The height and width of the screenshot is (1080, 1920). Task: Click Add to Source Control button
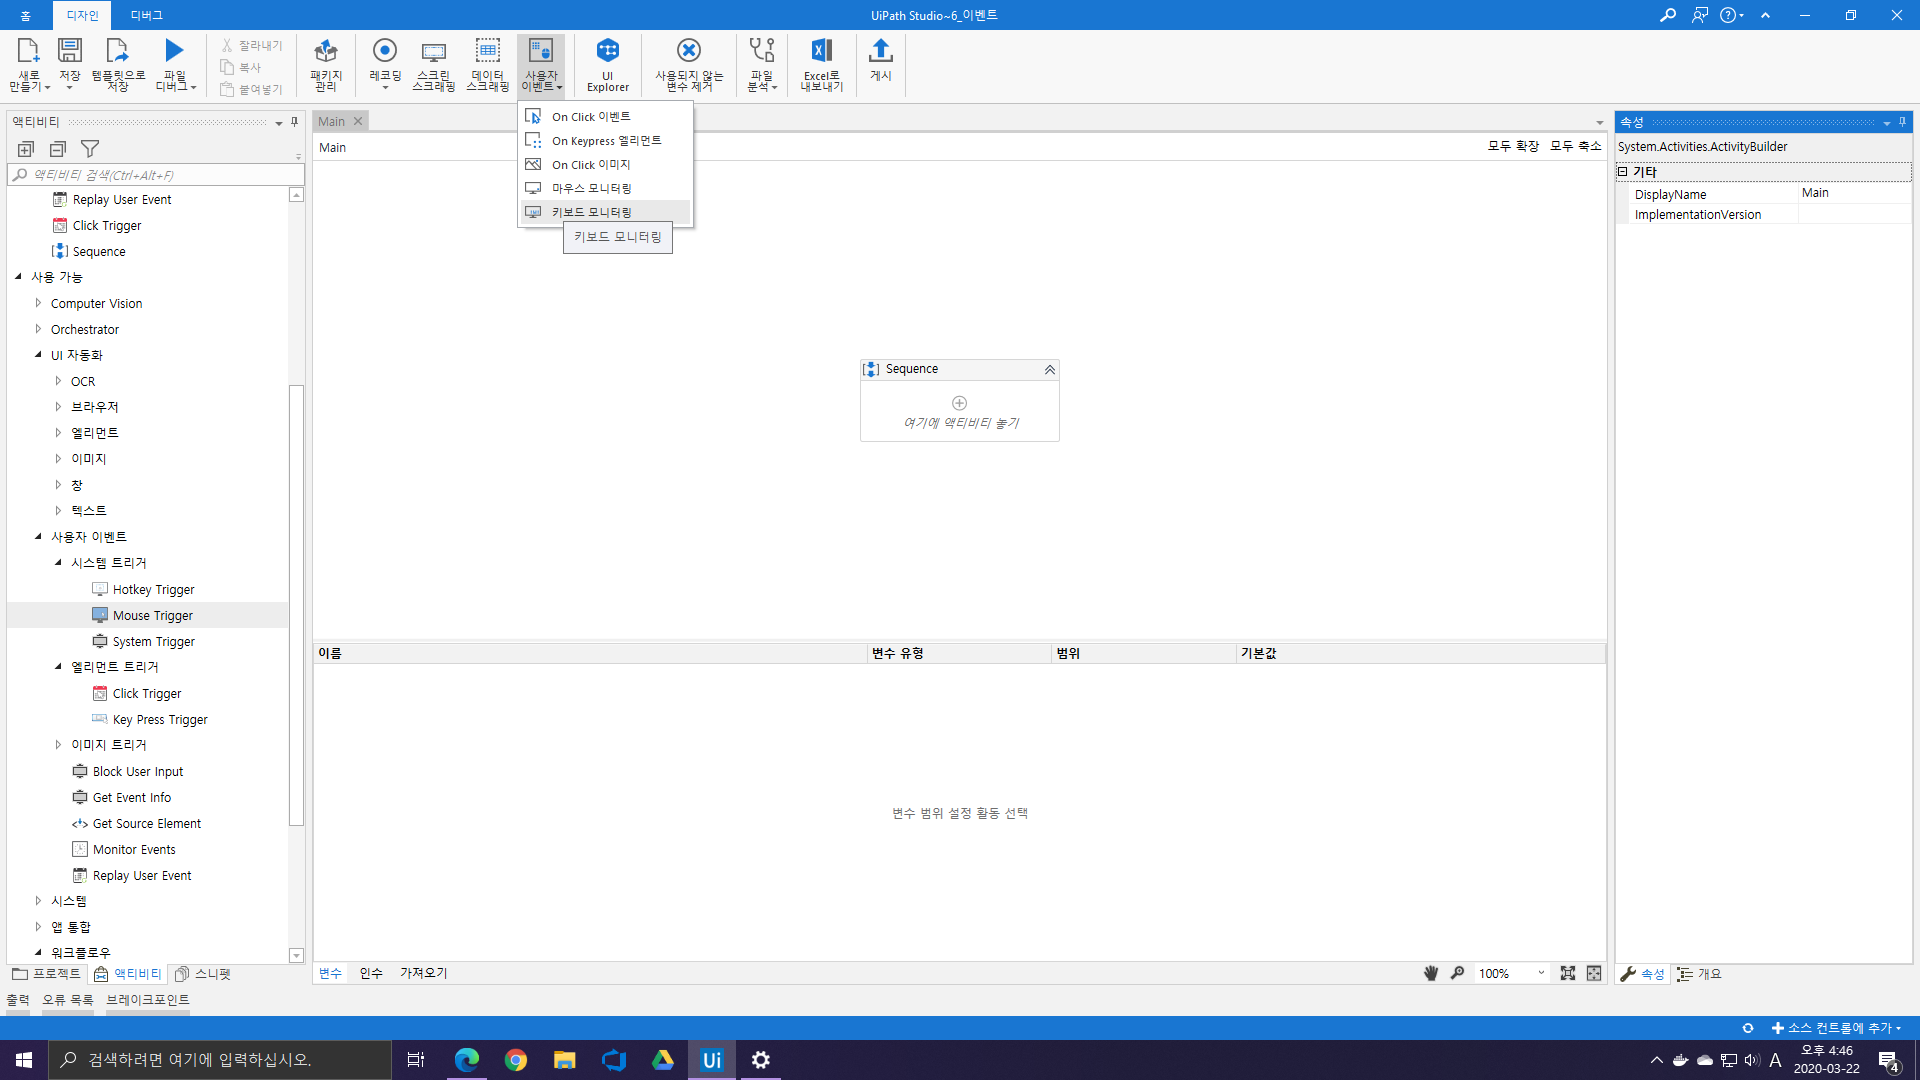(x=1837, y=1028)
